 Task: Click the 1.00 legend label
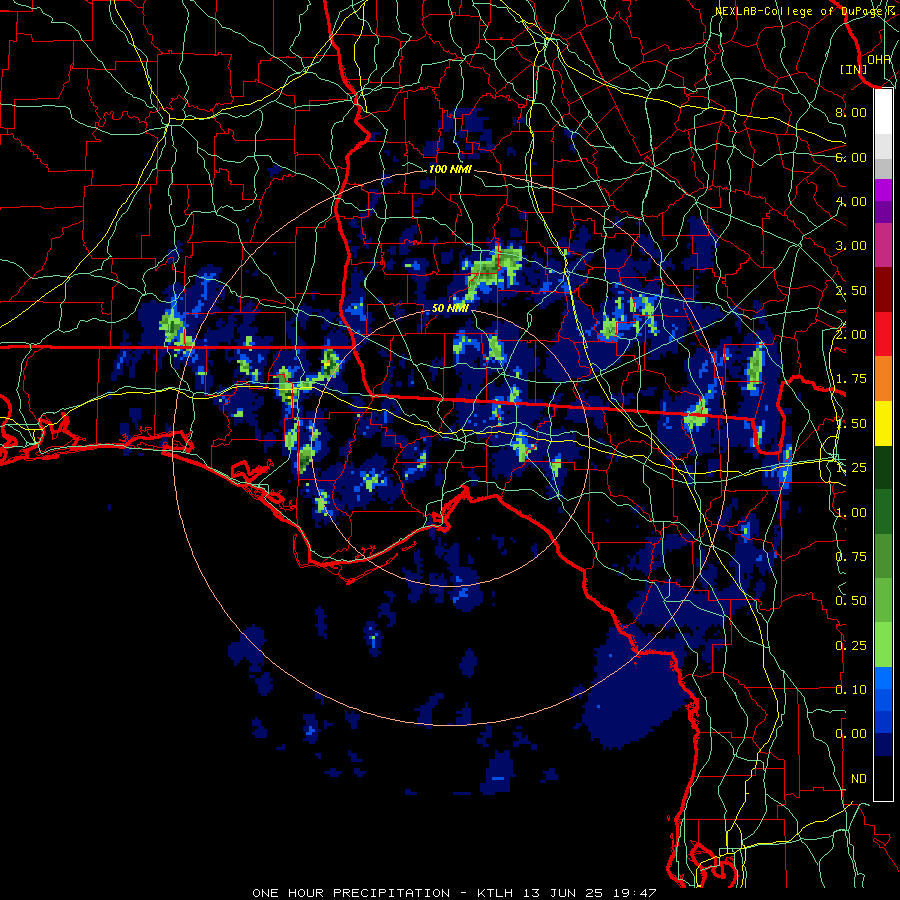(x=851, y=513)
